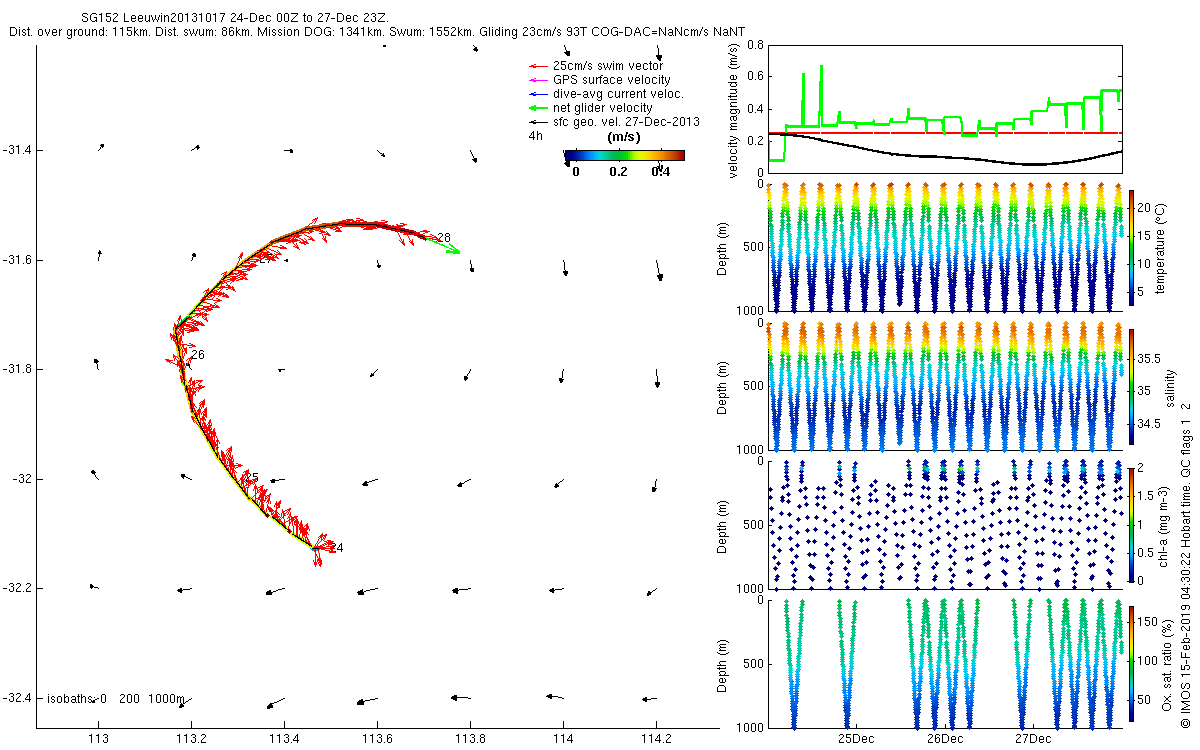
Task: Click the Ox. sat. ratio colorbar
Action: point(1132,665)
